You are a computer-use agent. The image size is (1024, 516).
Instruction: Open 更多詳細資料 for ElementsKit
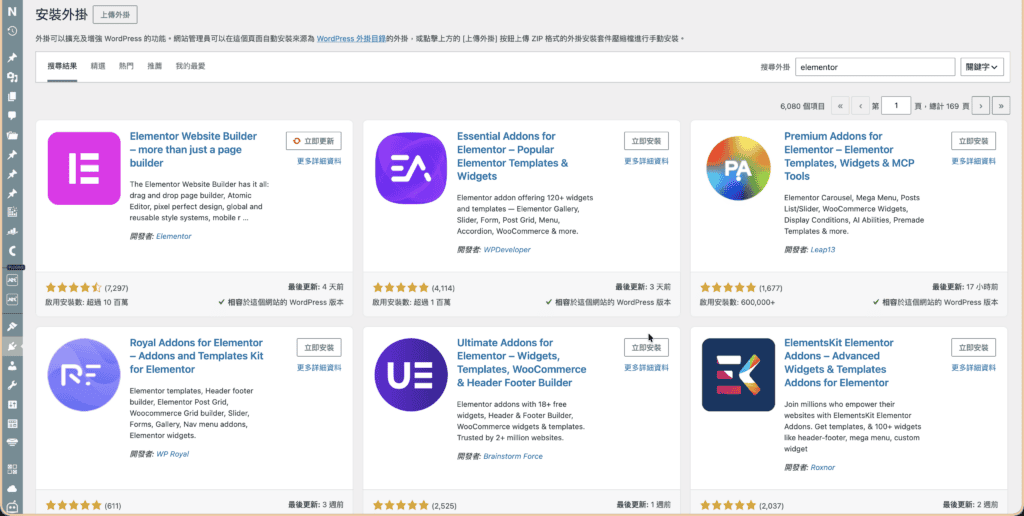pyautogui.click(x=973, y=368)
